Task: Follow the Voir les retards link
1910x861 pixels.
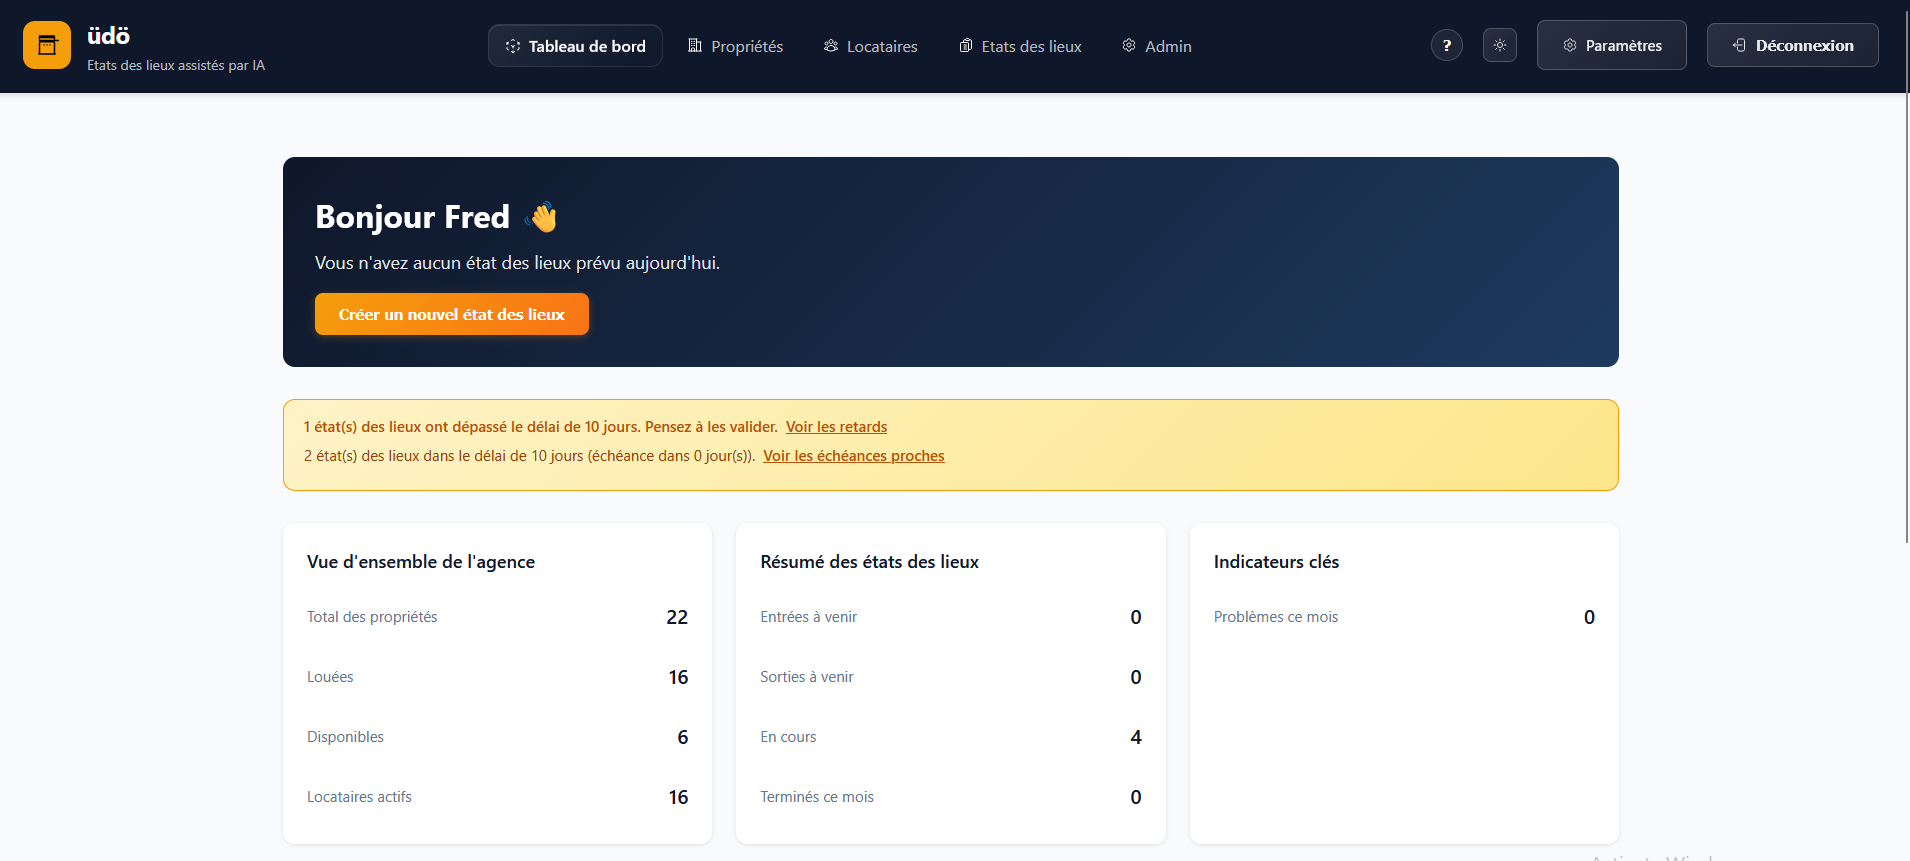Action: click(836, 427)
